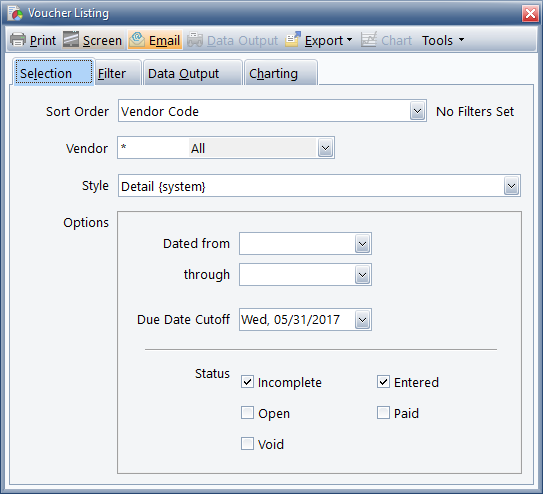Expand the Sort Order dropdown
543x494 pixels.
[418, 111]
